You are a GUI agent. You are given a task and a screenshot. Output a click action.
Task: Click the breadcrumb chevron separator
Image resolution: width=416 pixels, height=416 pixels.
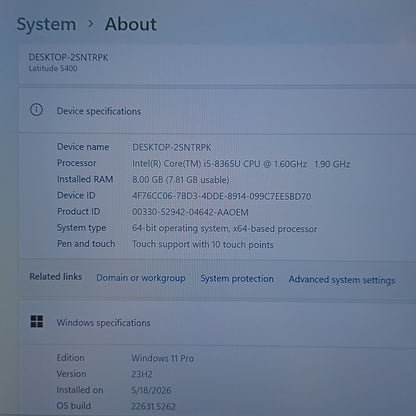click(90, 24)
